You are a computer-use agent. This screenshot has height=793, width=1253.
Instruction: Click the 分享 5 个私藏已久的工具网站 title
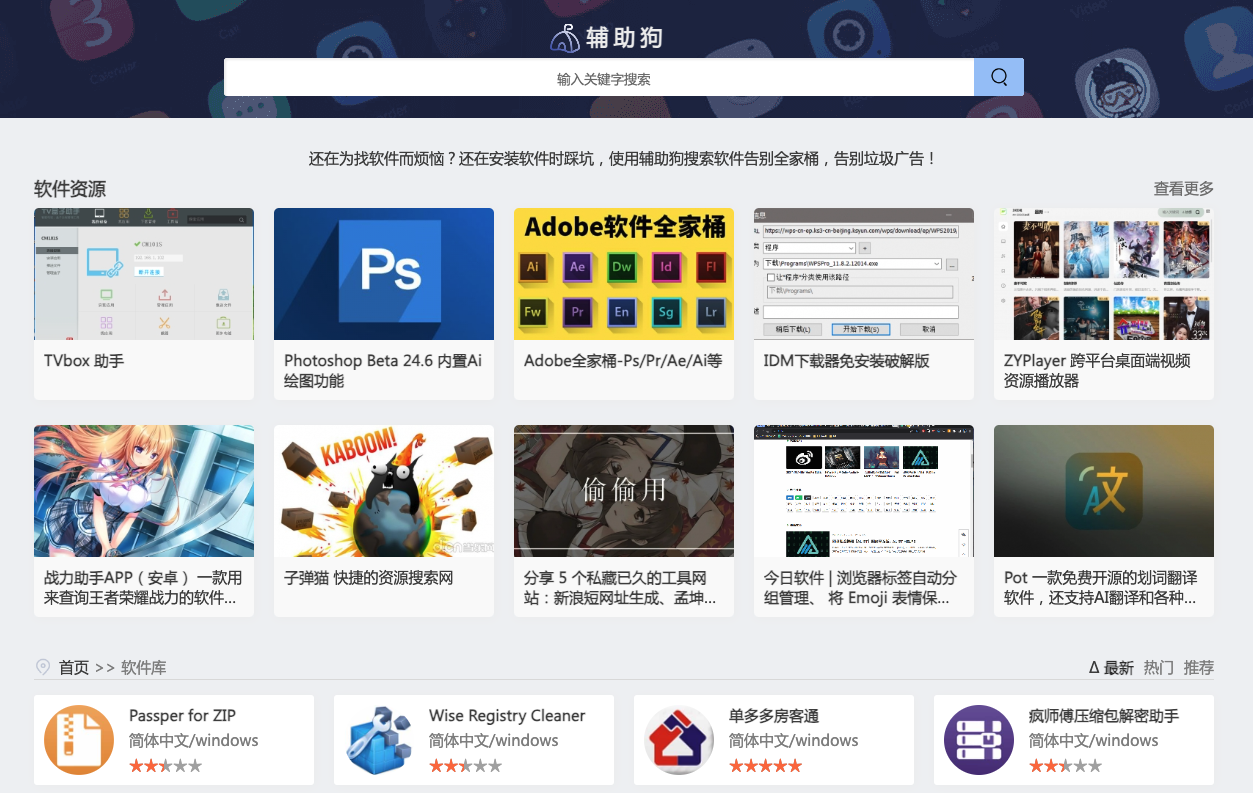point(620,587)
